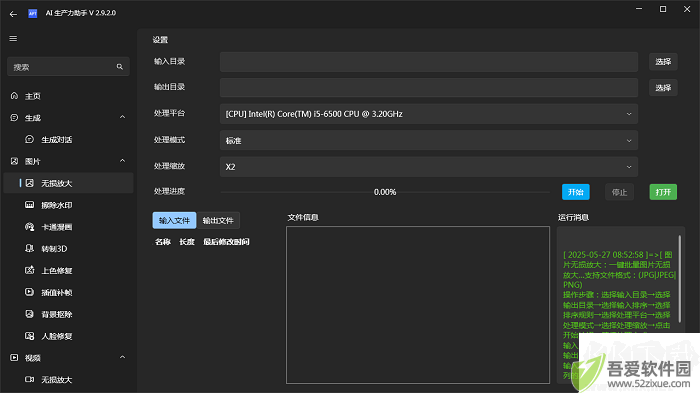Switch to the 输入文件 tab
The width and height of the screenshot is (700, 393).
[174, 220]
